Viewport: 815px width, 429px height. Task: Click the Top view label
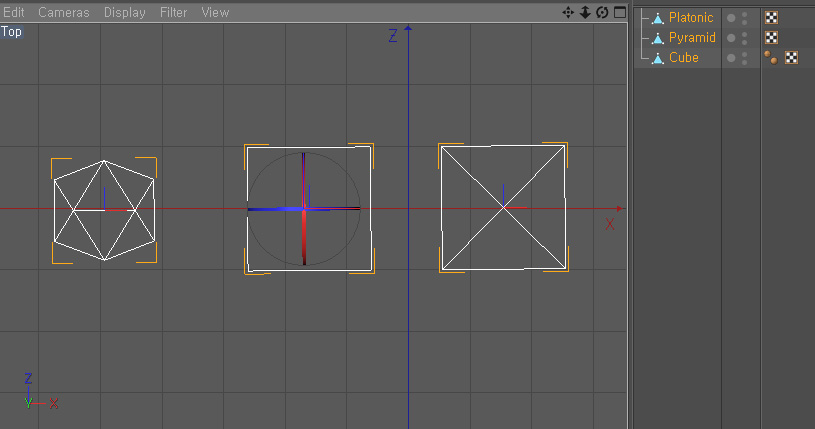point(11,32)
